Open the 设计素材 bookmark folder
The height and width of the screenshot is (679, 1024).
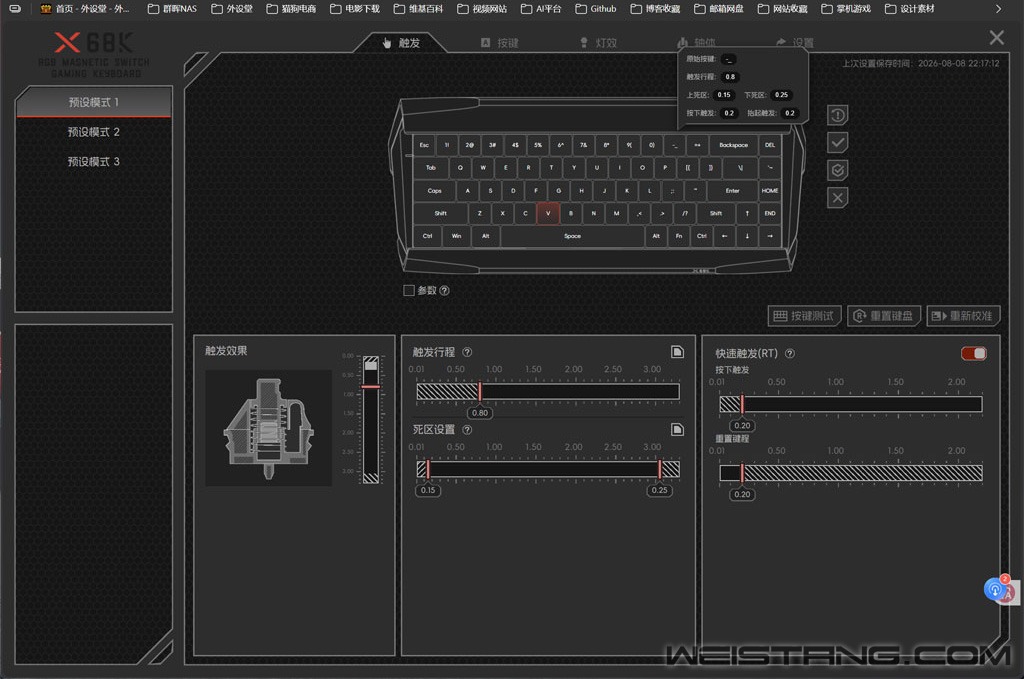click(909, 8)
